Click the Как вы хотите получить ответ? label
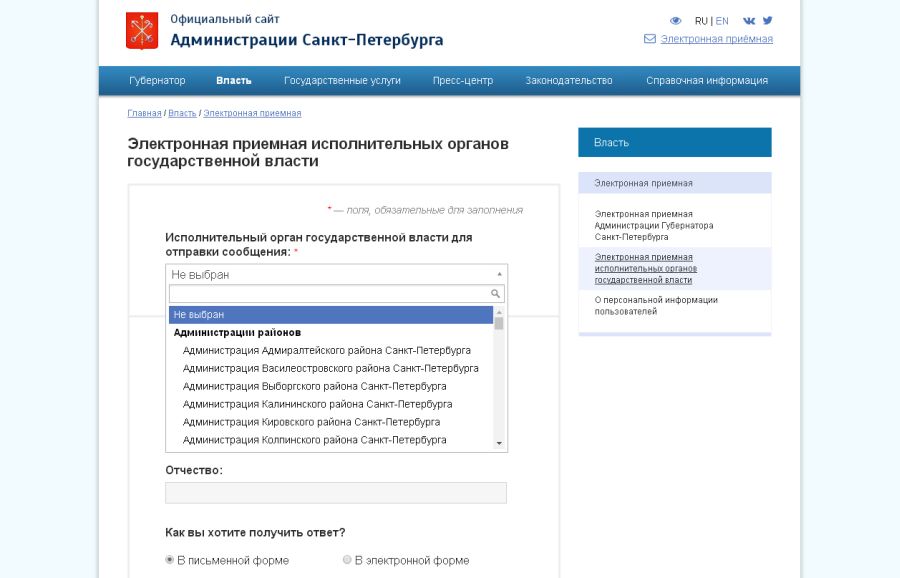This screenshot has height=578, width=900. 255,533
